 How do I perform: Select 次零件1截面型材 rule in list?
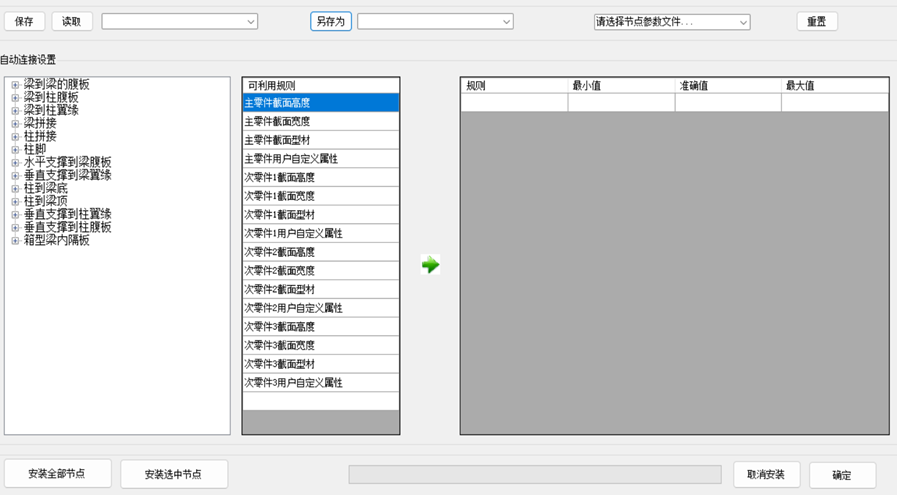(320, 215)
